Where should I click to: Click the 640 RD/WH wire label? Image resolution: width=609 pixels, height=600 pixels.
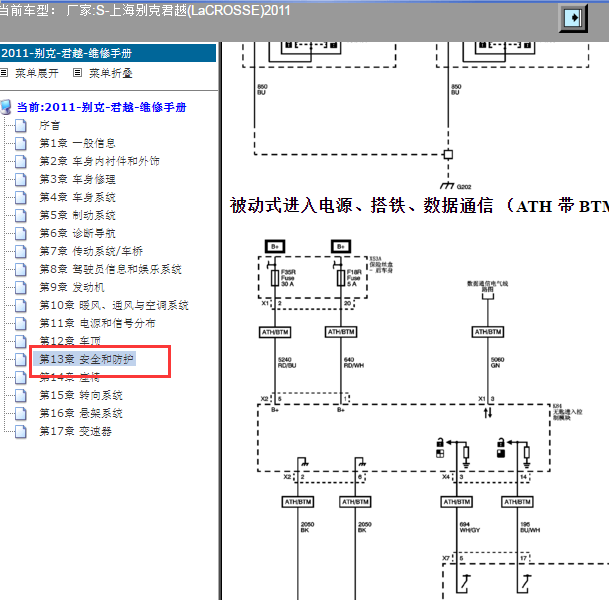(353, 363)
